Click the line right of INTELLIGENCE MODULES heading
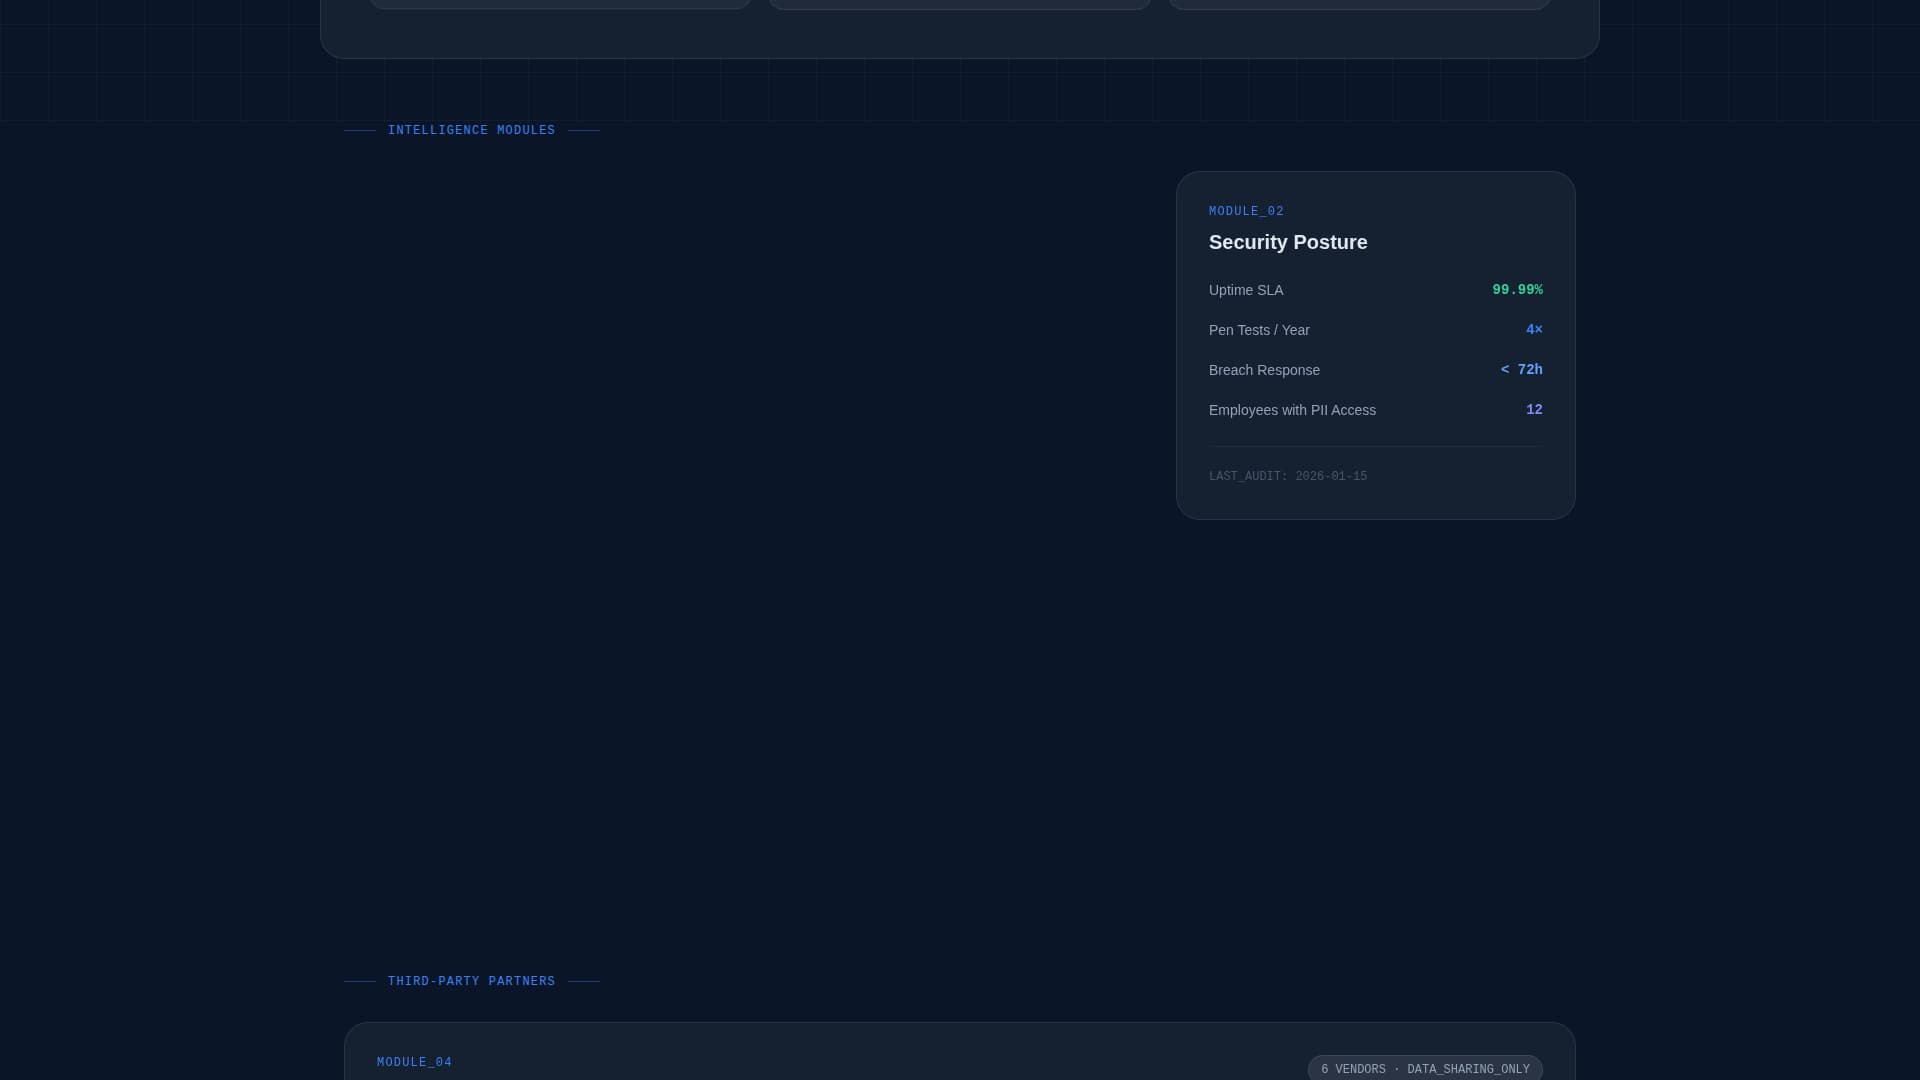Viewport: 1920px width, 1080px height. [584, 131]
